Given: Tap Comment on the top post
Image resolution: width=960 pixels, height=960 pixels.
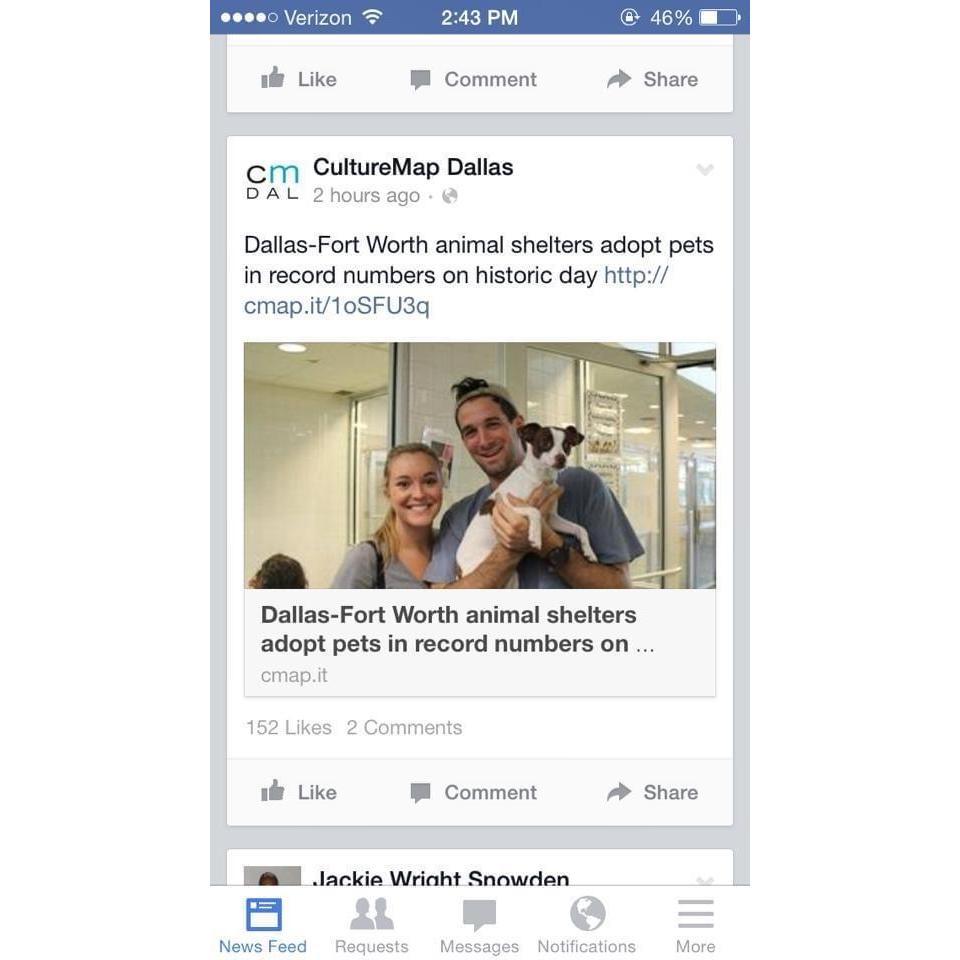Looking at the screenshot, I should (473, 79).
